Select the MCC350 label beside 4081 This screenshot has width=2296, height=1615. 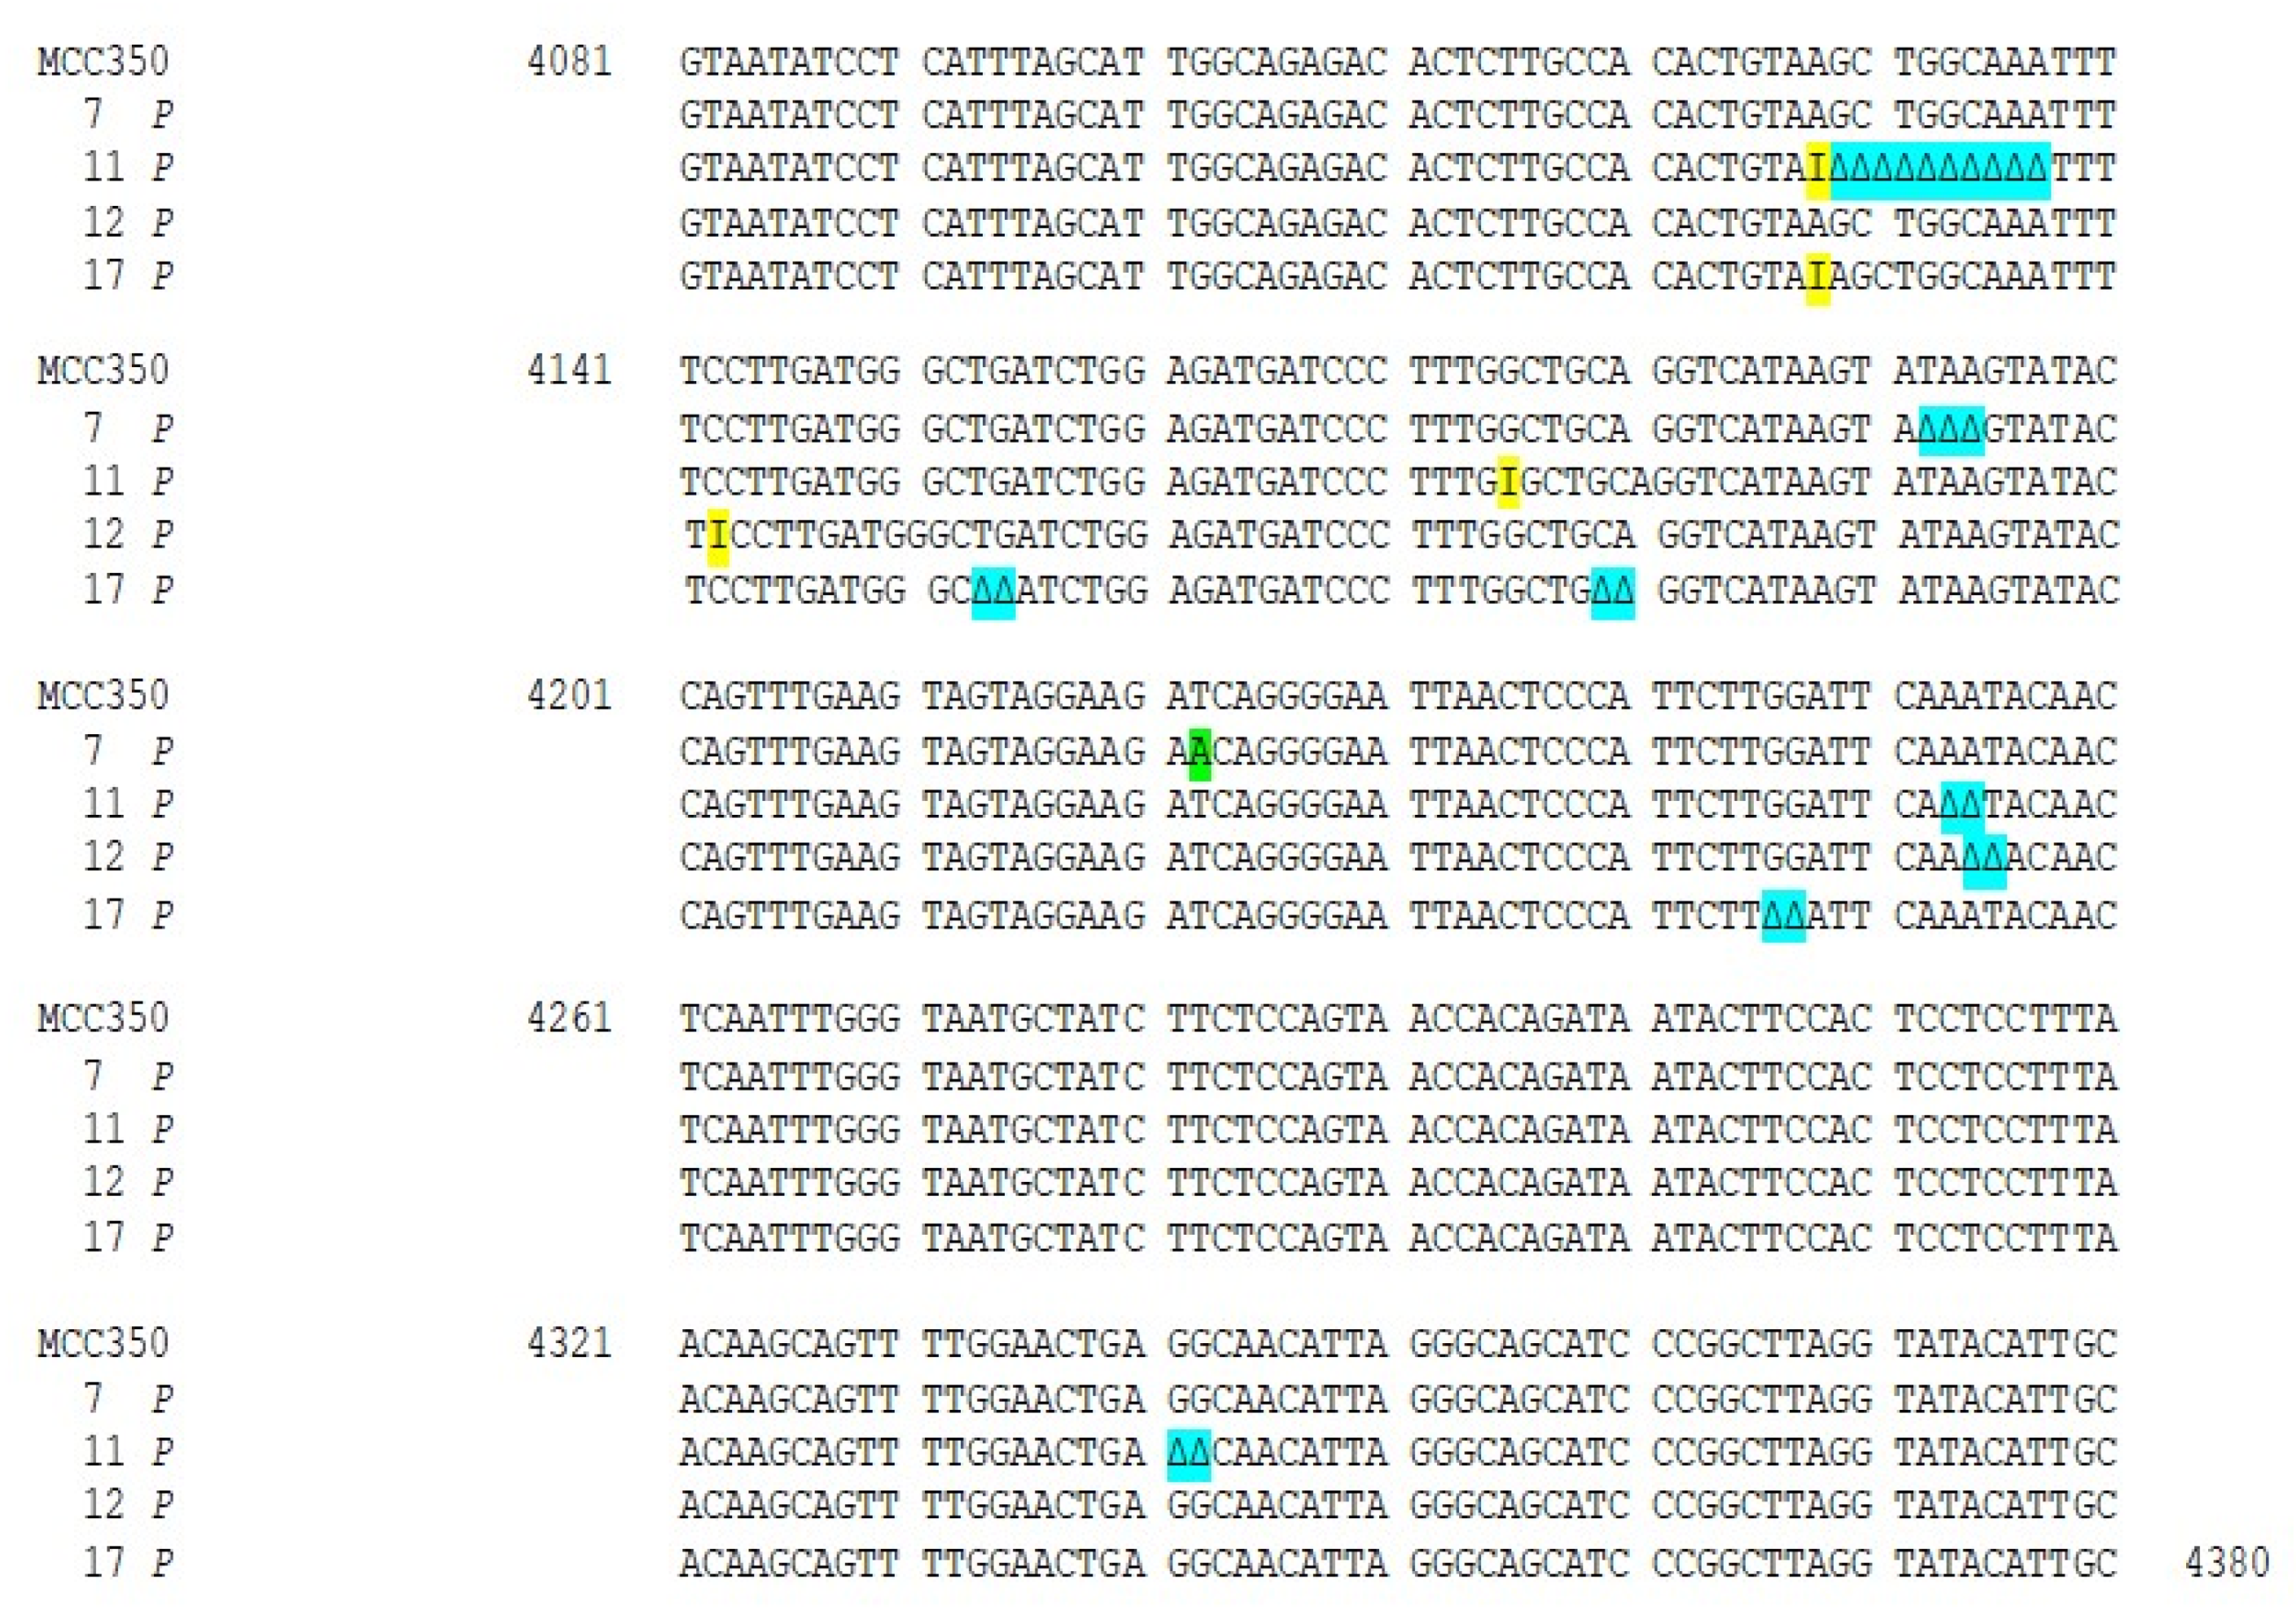(x=103, y=62)
